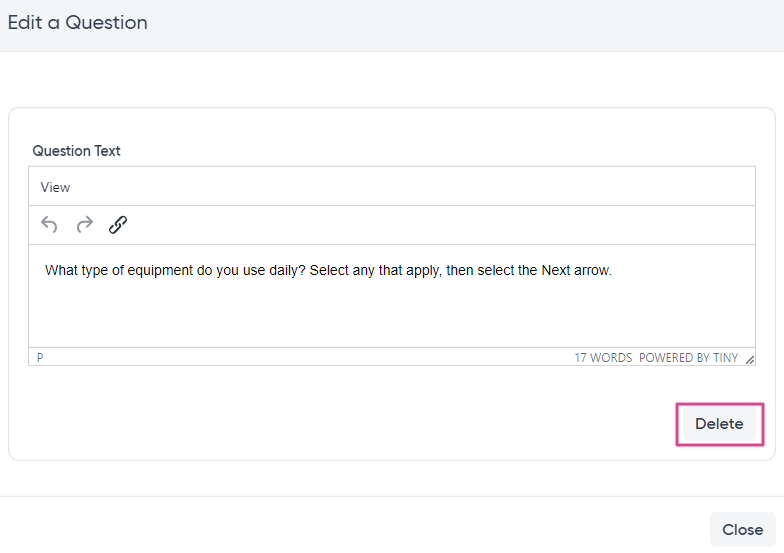Select the Edit a Question heading
784x553 pixels.
(x=78, y=22)
